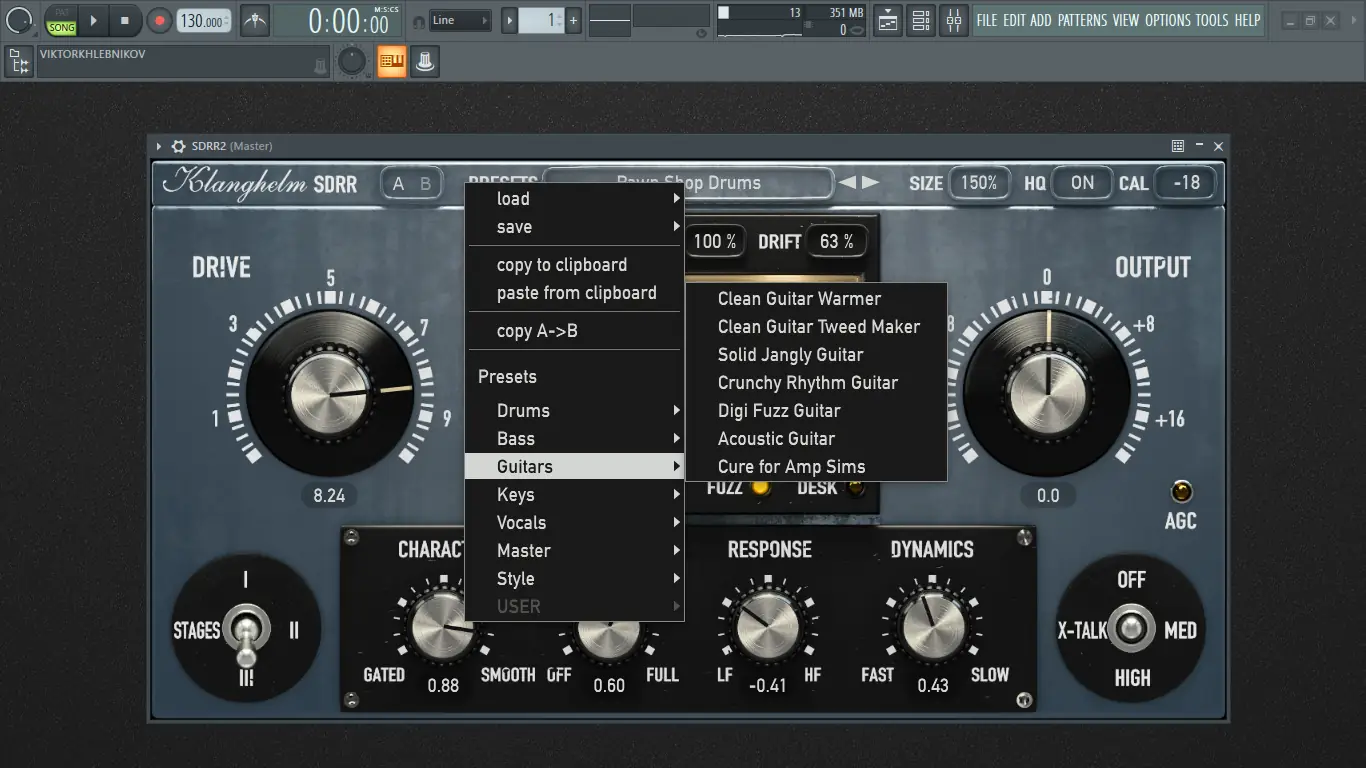Click the DRIVE knob
The width and height of the screenshot is (1366, 768).
point(330,393)
